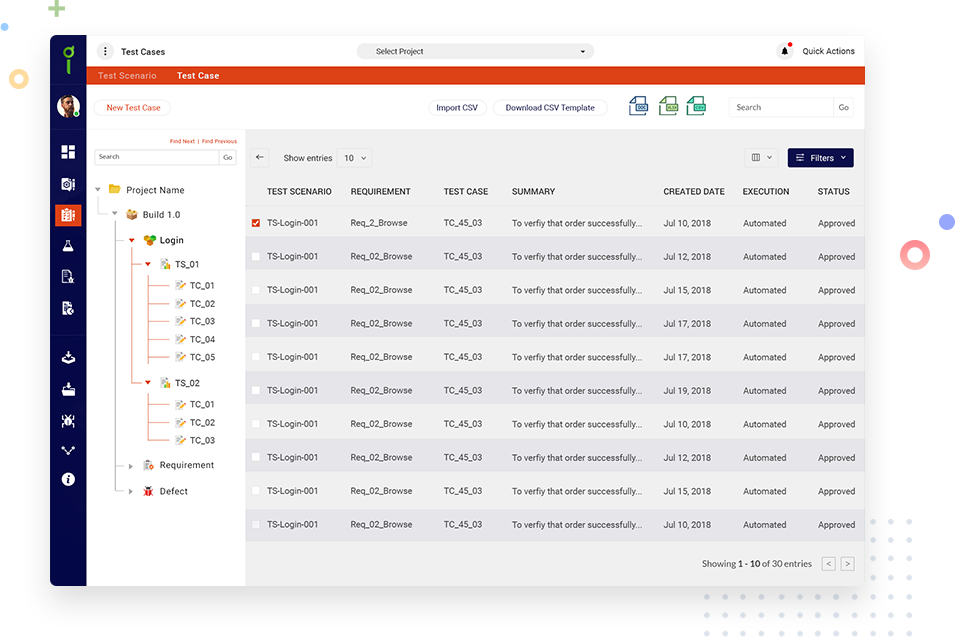This screenshot has width=955, height=637.
Task: Click the CREATED DATE column header
Action: coord(694,191)
